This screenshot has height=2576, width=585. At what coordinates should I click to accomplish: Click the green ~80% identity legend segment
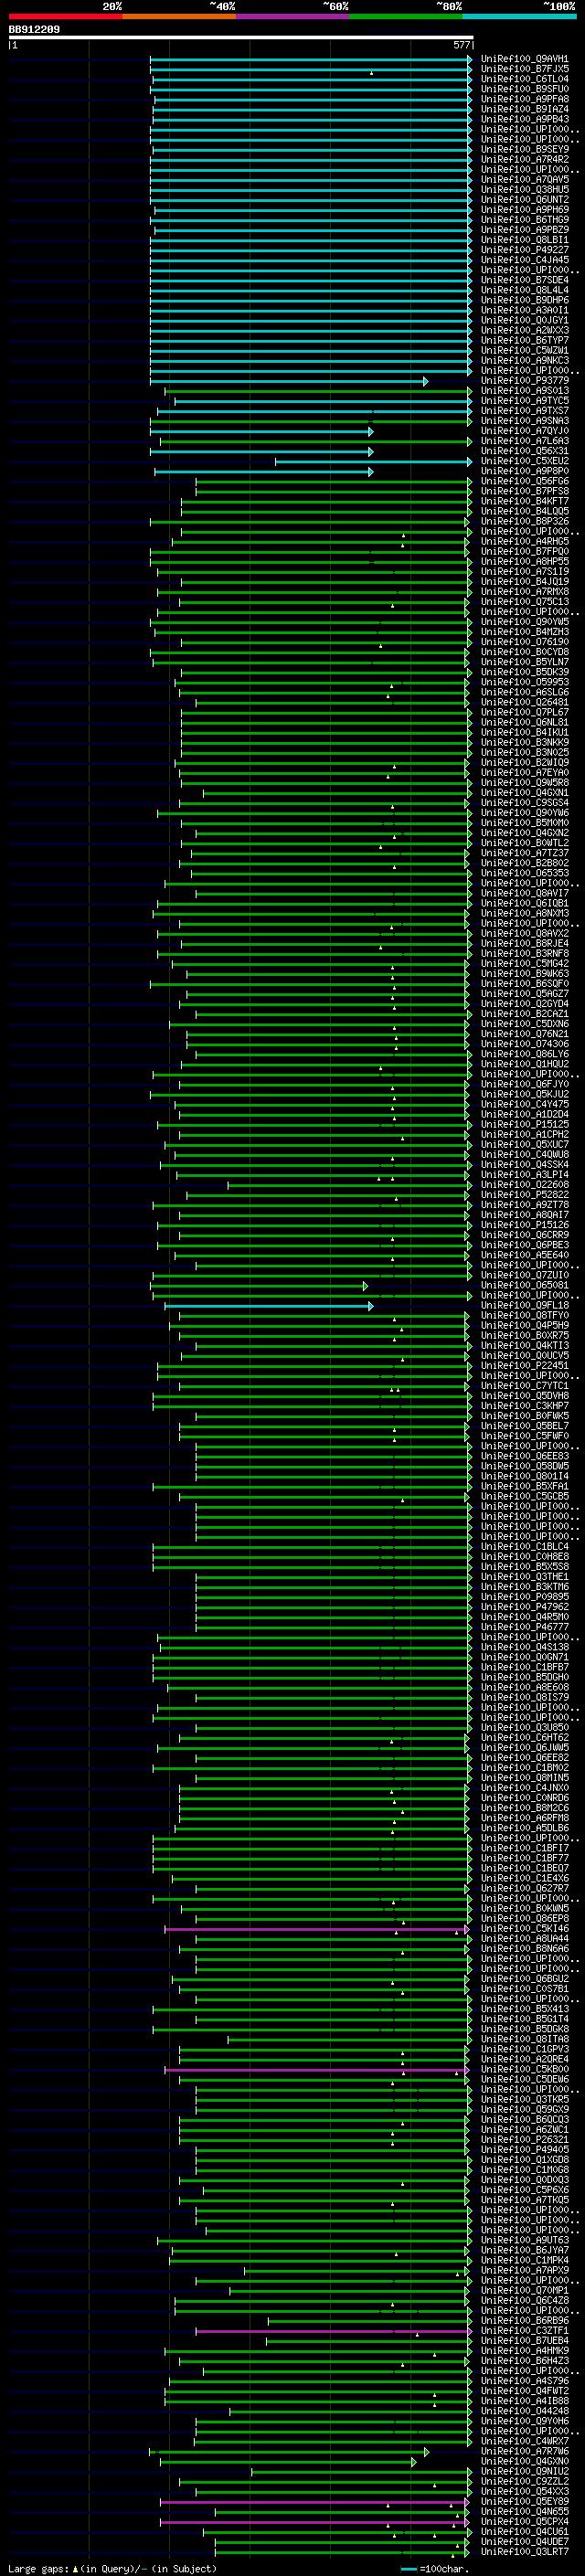(406, 16)
